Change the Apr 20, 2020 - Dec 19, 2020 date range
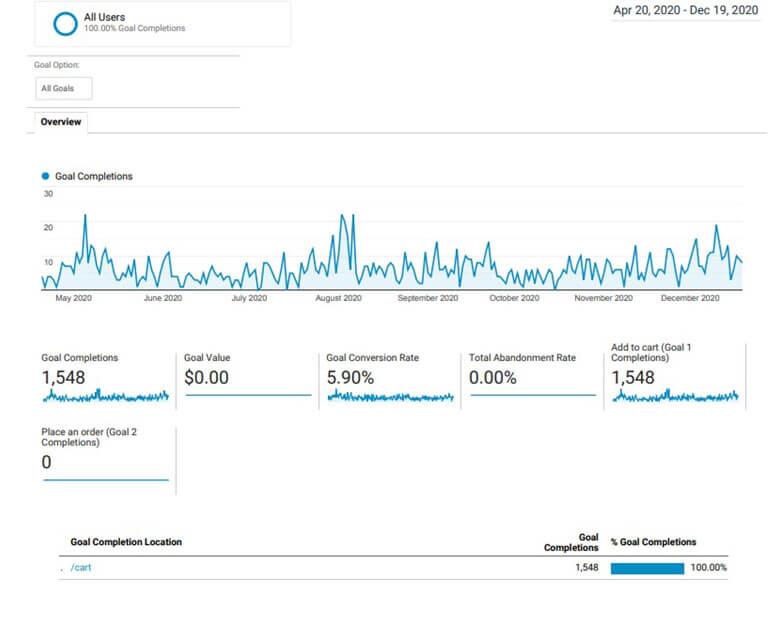This screenshot has width=768, height=631. click(x=685, y=10)
